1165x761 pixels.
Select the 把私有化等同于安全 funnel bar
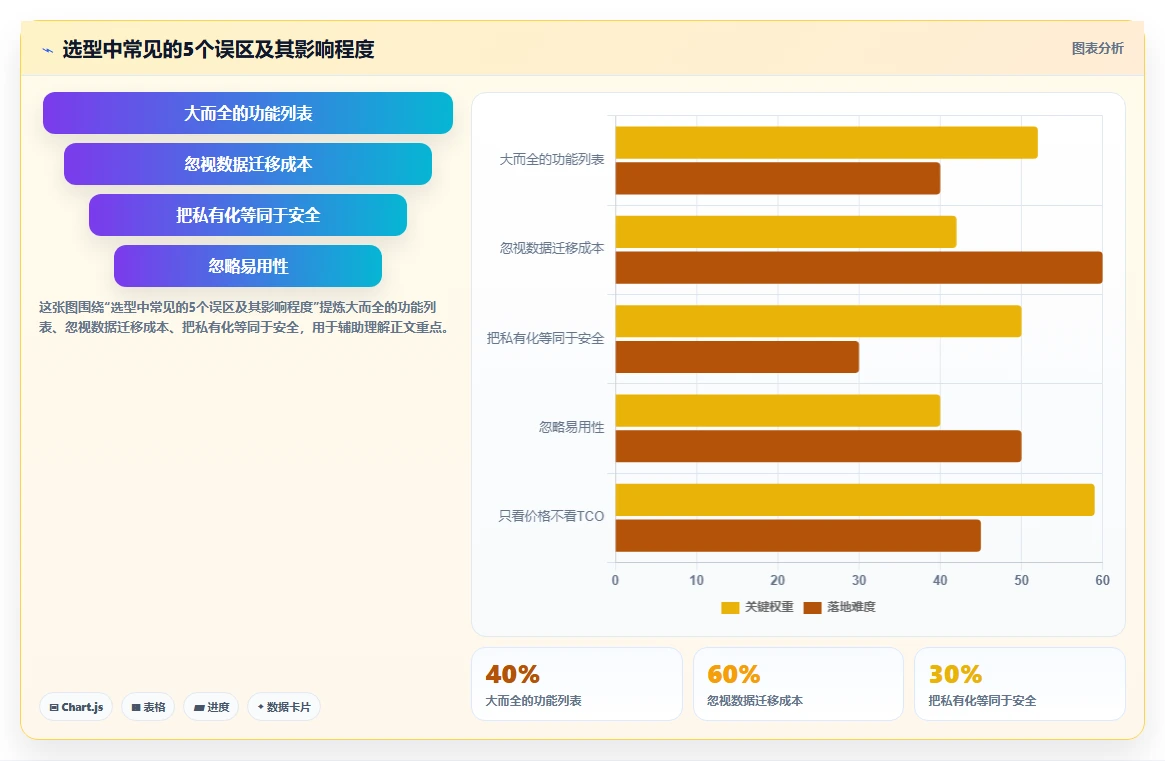point(247,215)
